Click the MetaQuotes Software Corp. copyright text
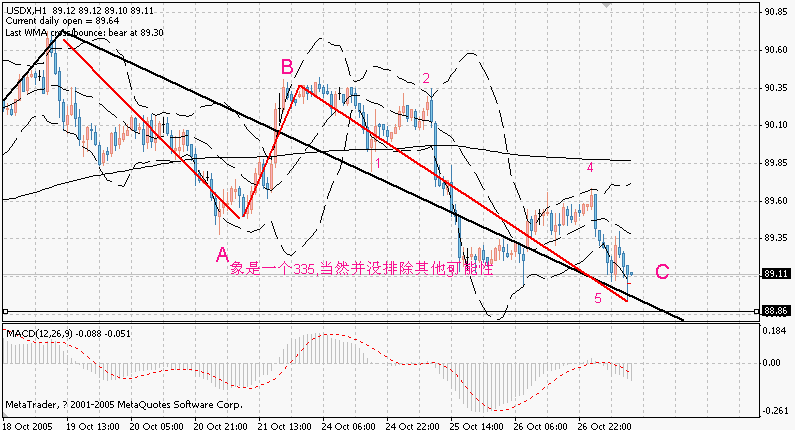Screen dimensions: 795x430 pos(124,405)
